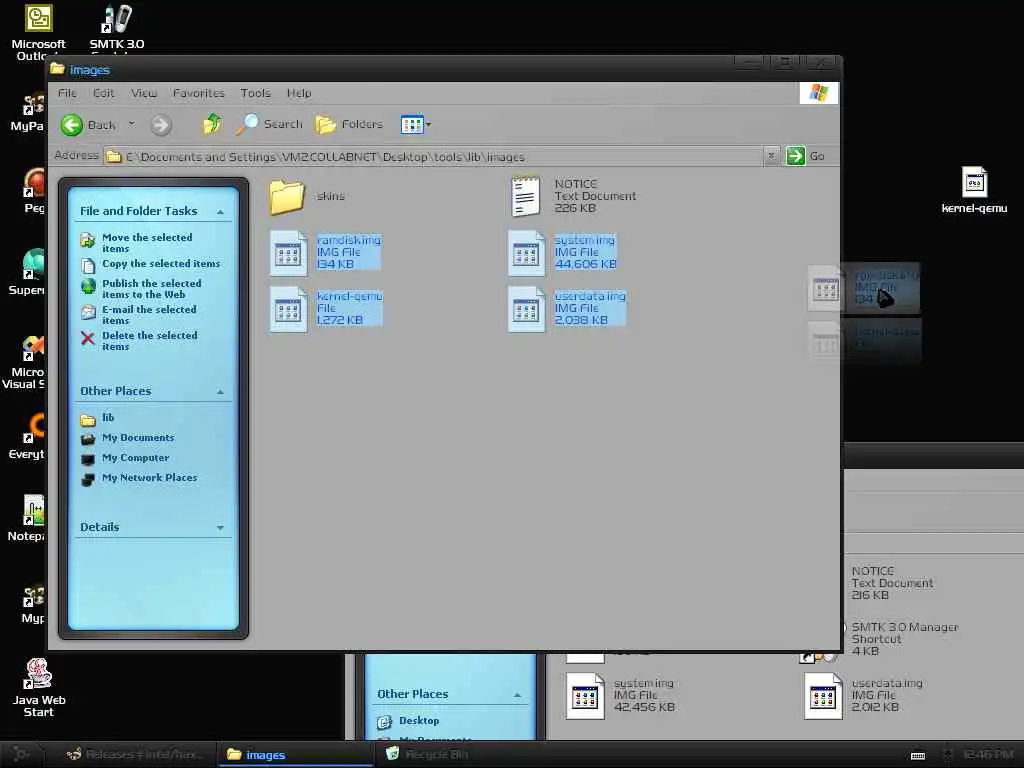Viewport: 1024px width, 768px height.
Task: Open My Network Places link
Action: tap(149, 478)
